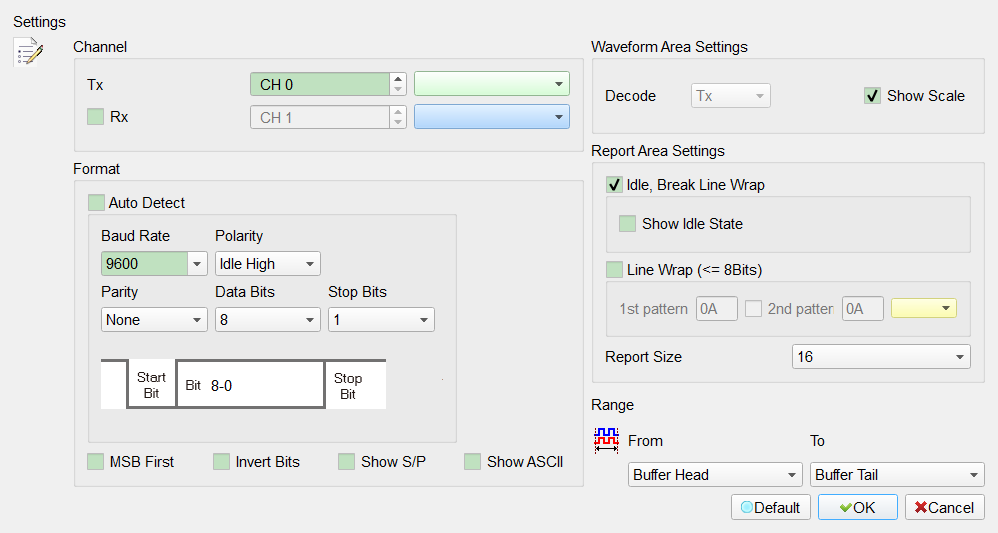Click the Bit 8-0 diagram segment
The width and height of the screenshot is (998, 533).
click(250, 385)
